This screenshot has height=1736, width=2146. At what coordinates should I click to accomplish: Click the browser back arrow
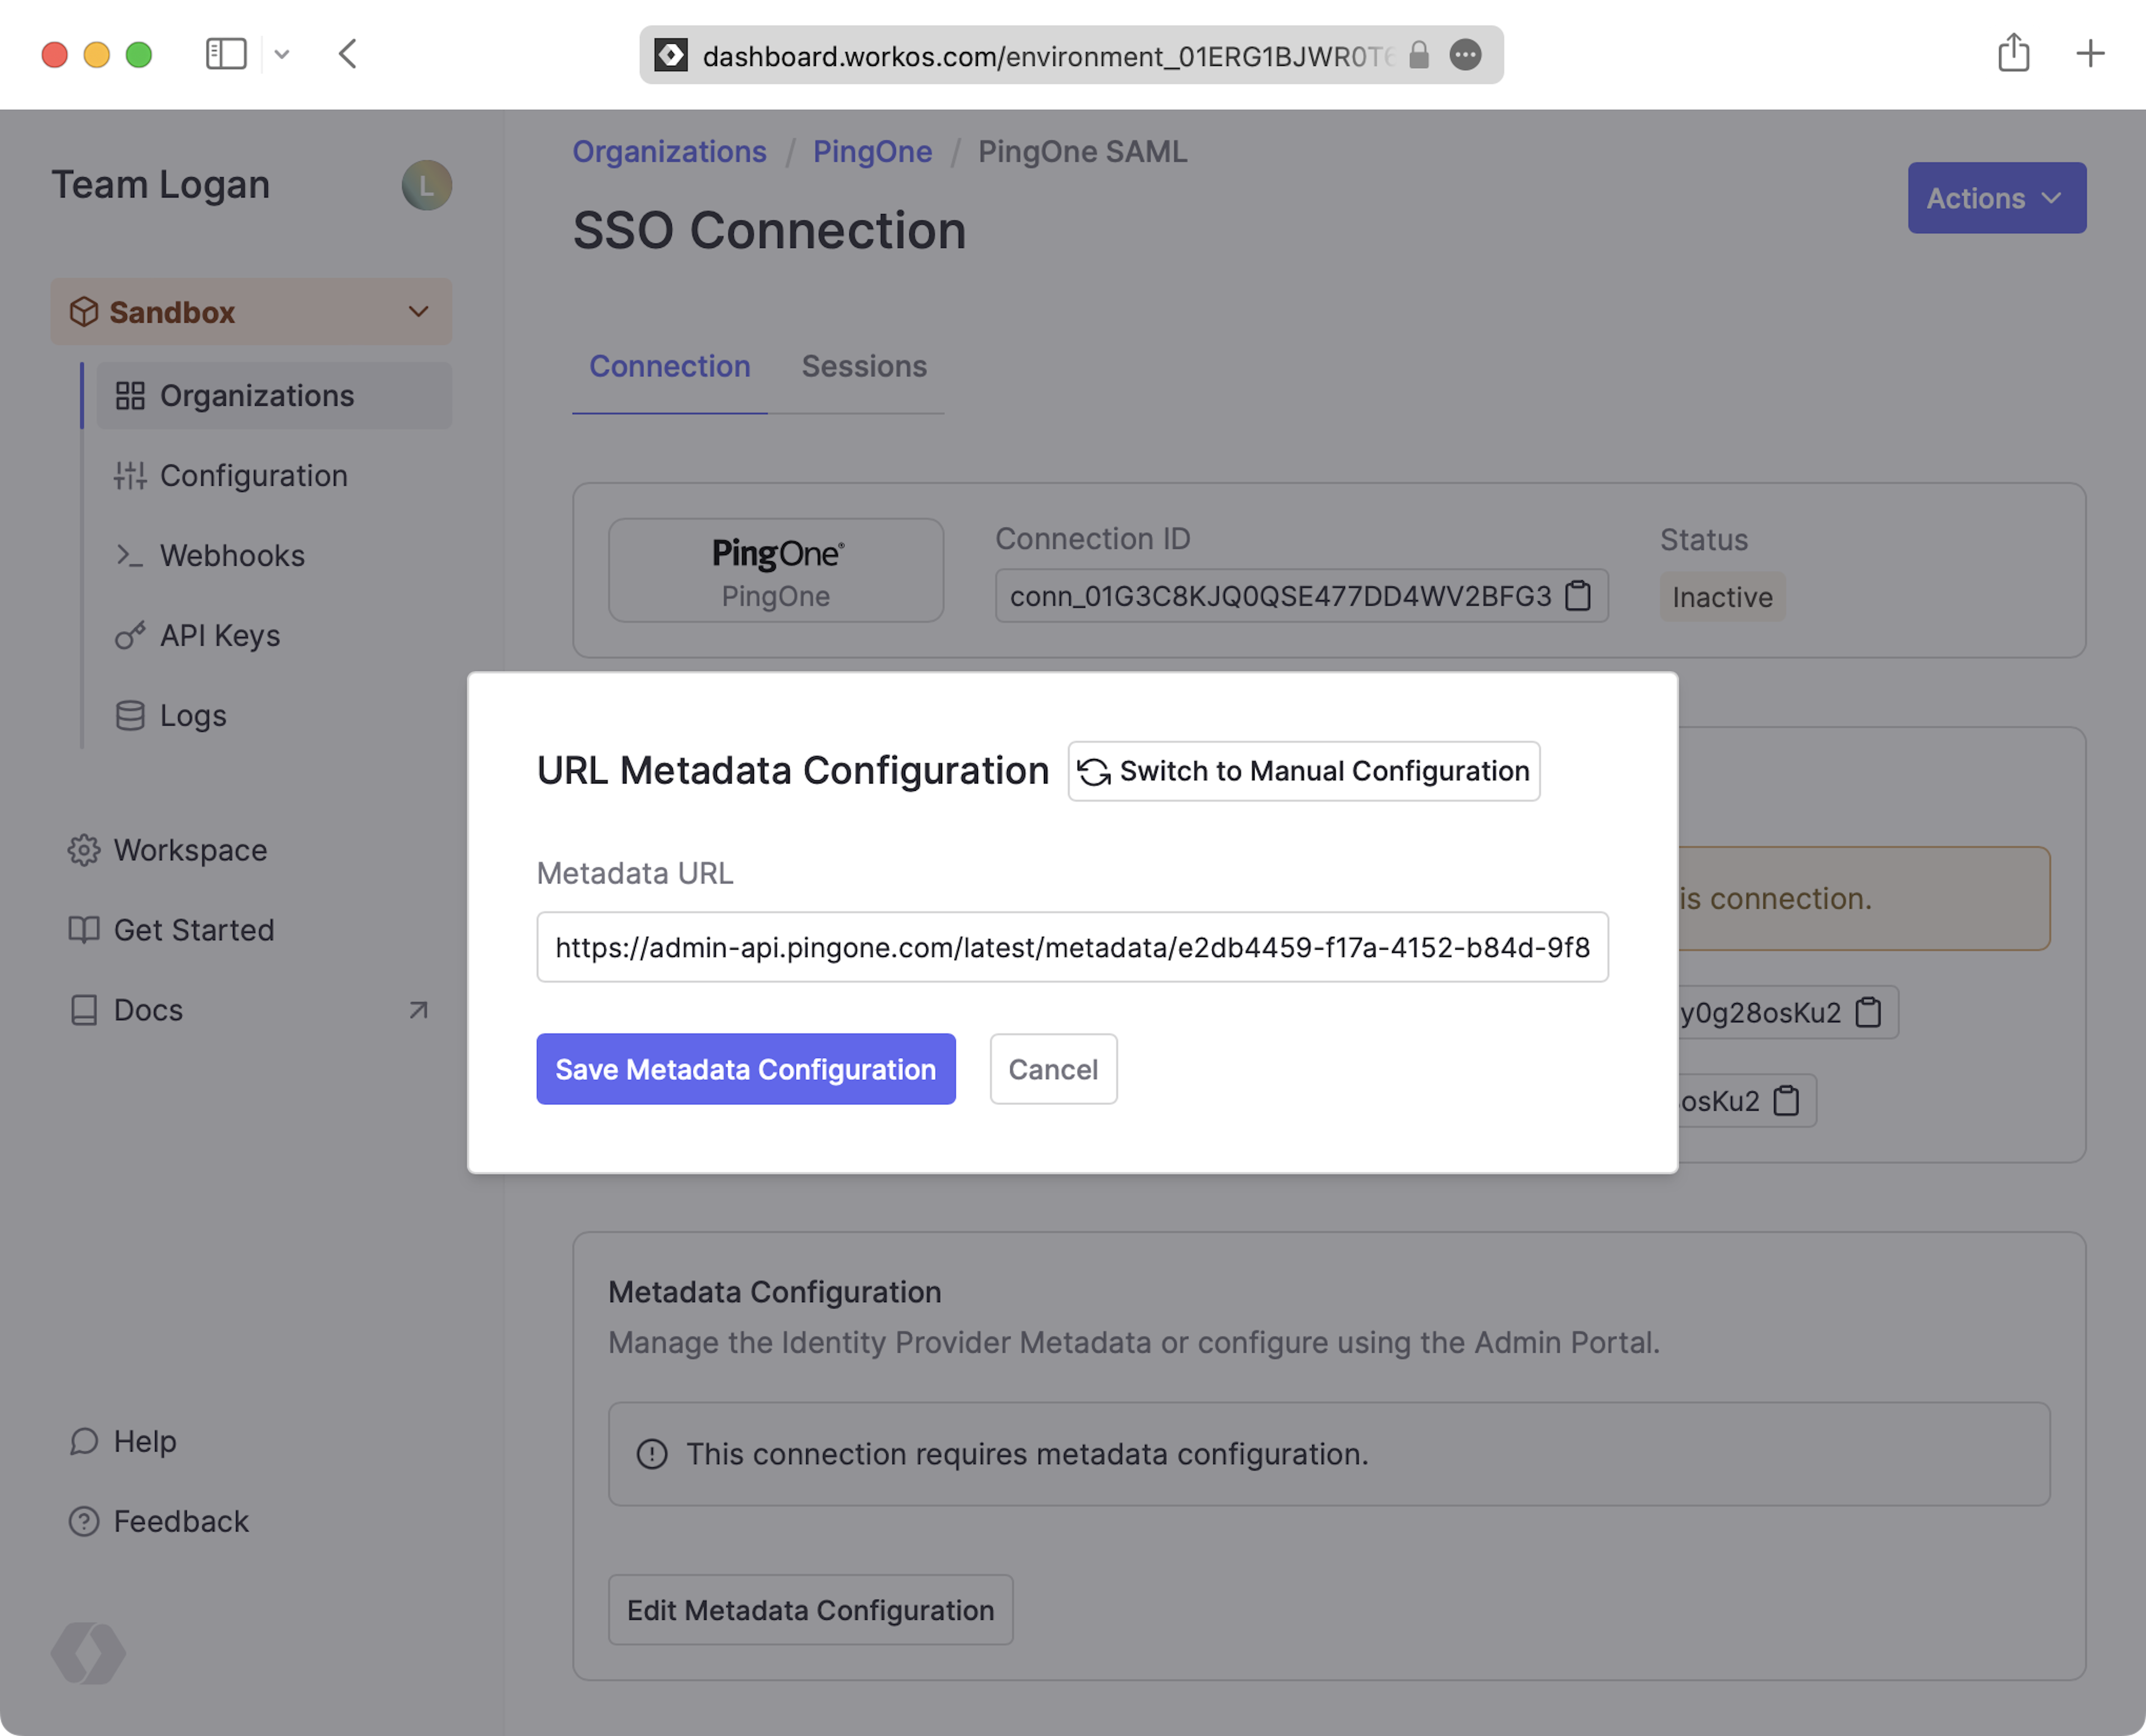[x=348, y=54]
